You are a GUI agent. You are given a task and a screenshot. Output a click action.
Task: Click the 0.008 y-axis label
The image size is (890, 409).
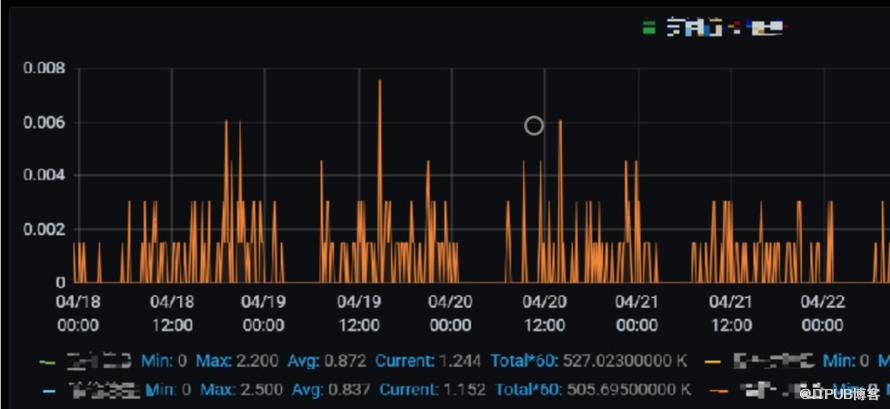[x=45, y=68]
